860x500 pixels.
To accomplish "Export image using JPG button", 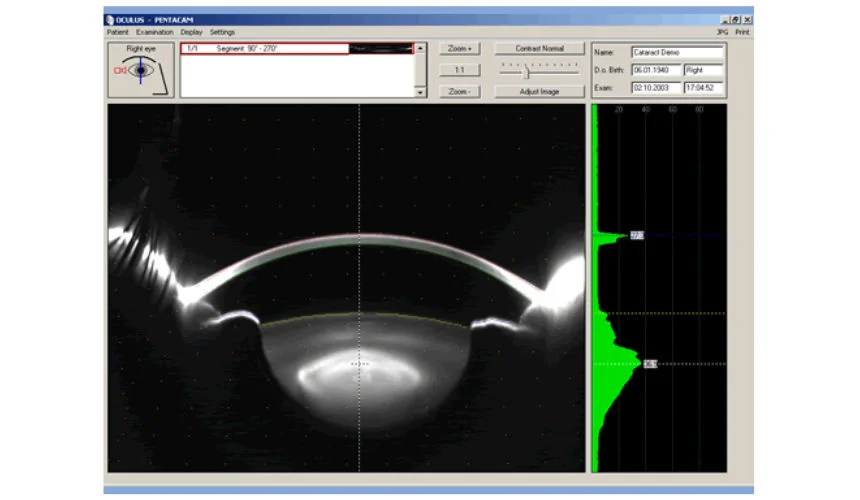I will (x=723, y=32).
